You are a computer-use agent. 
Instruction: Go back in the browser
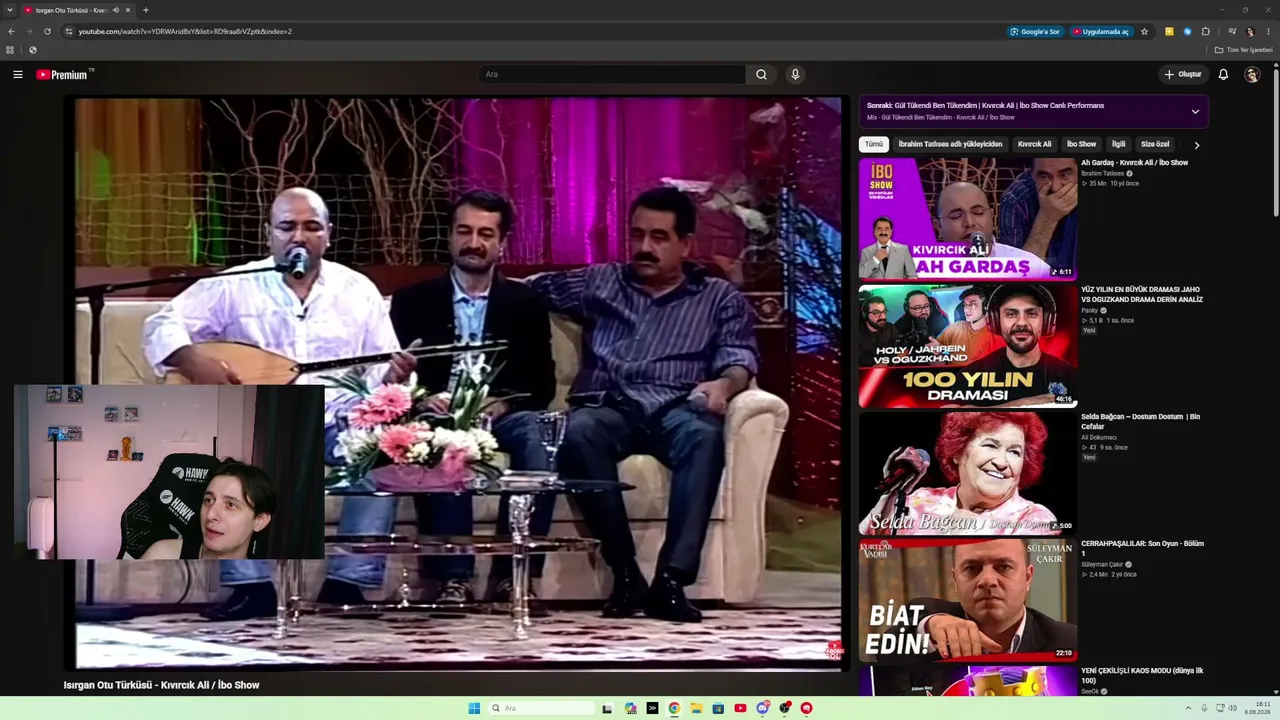(x=11, y=31)
